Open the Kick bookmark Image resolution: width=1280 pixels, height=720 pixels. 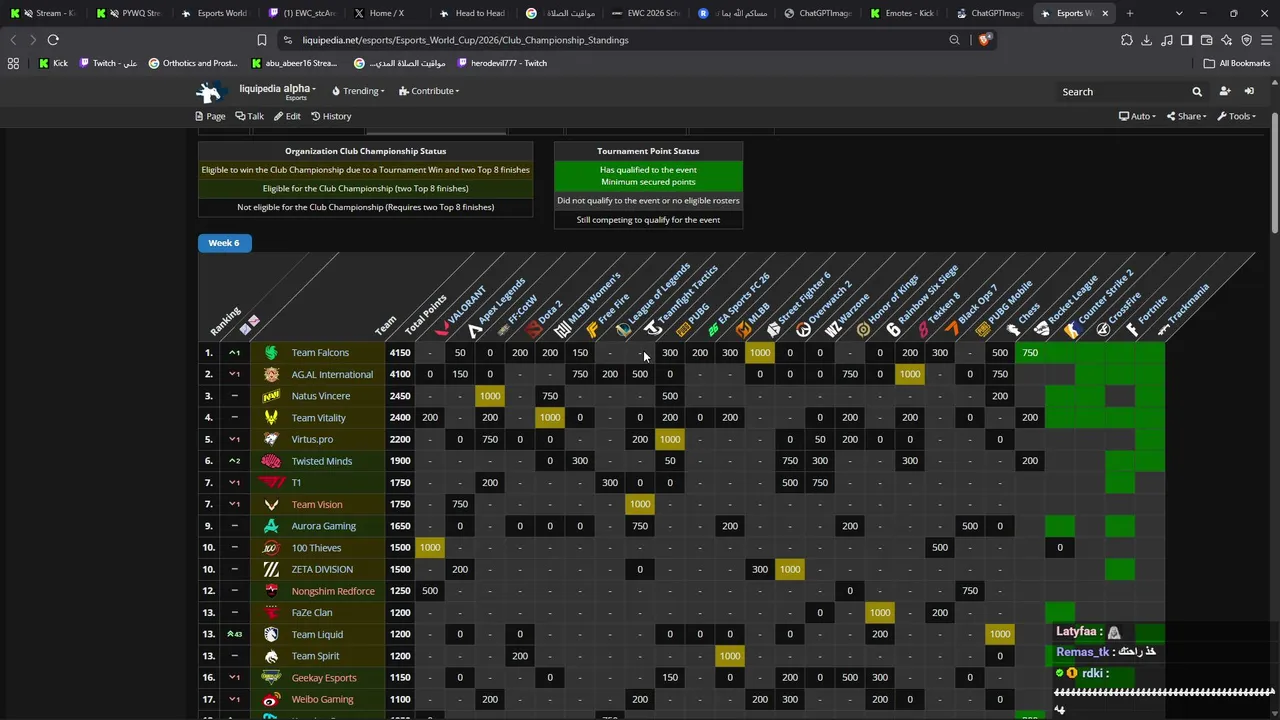pos(54,63)
